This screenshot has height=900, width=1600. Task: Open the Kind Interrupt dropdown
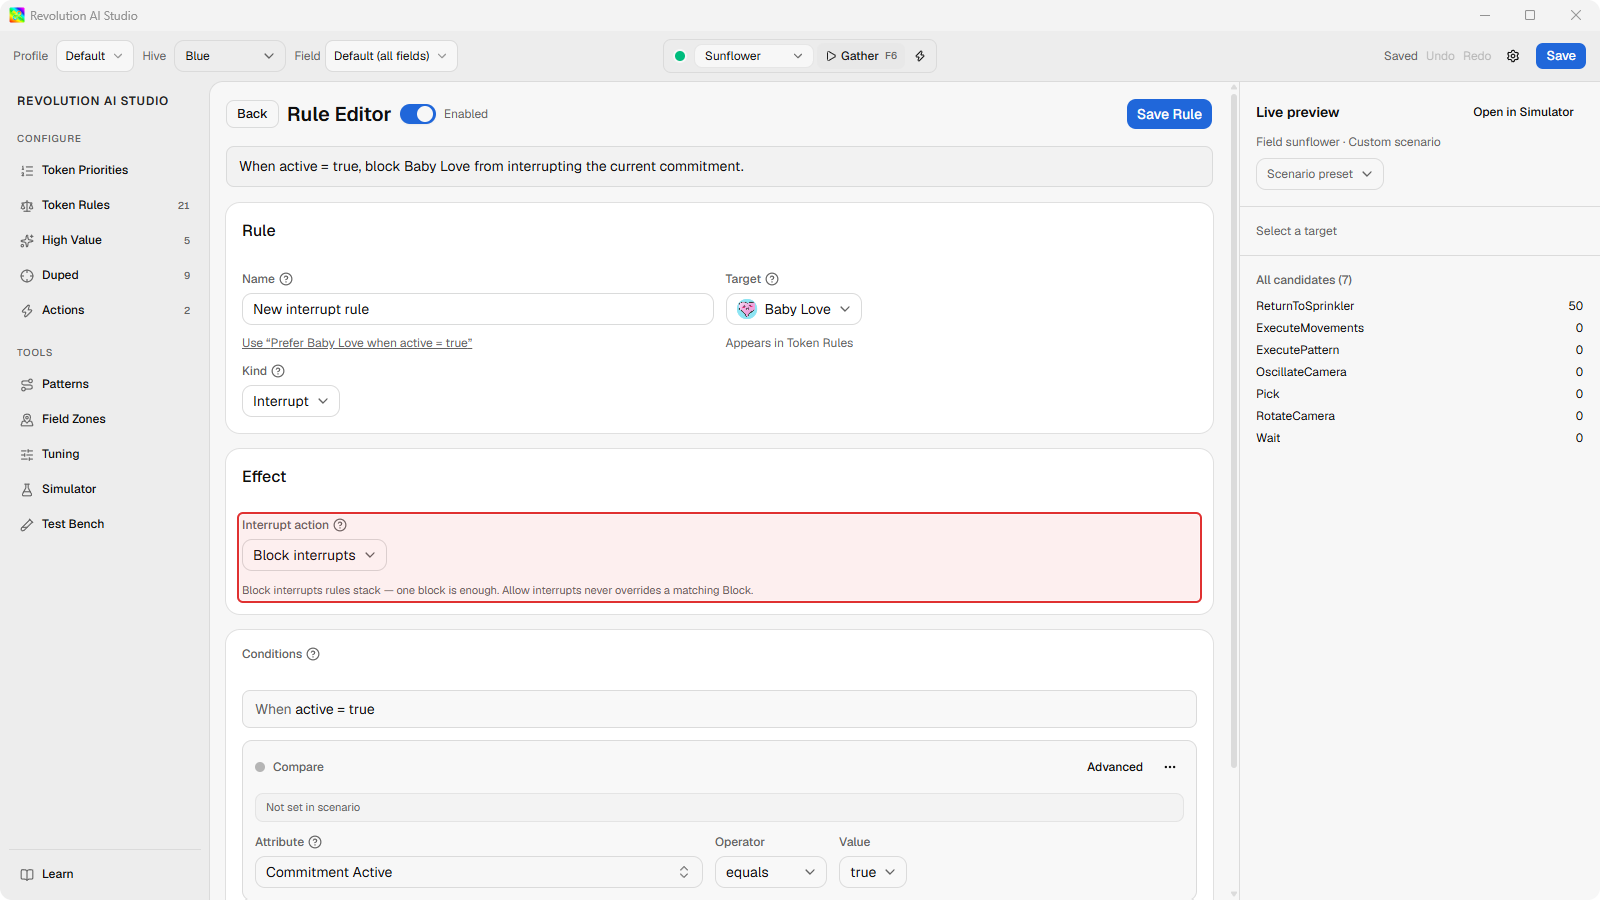click(x=291, y=401)
